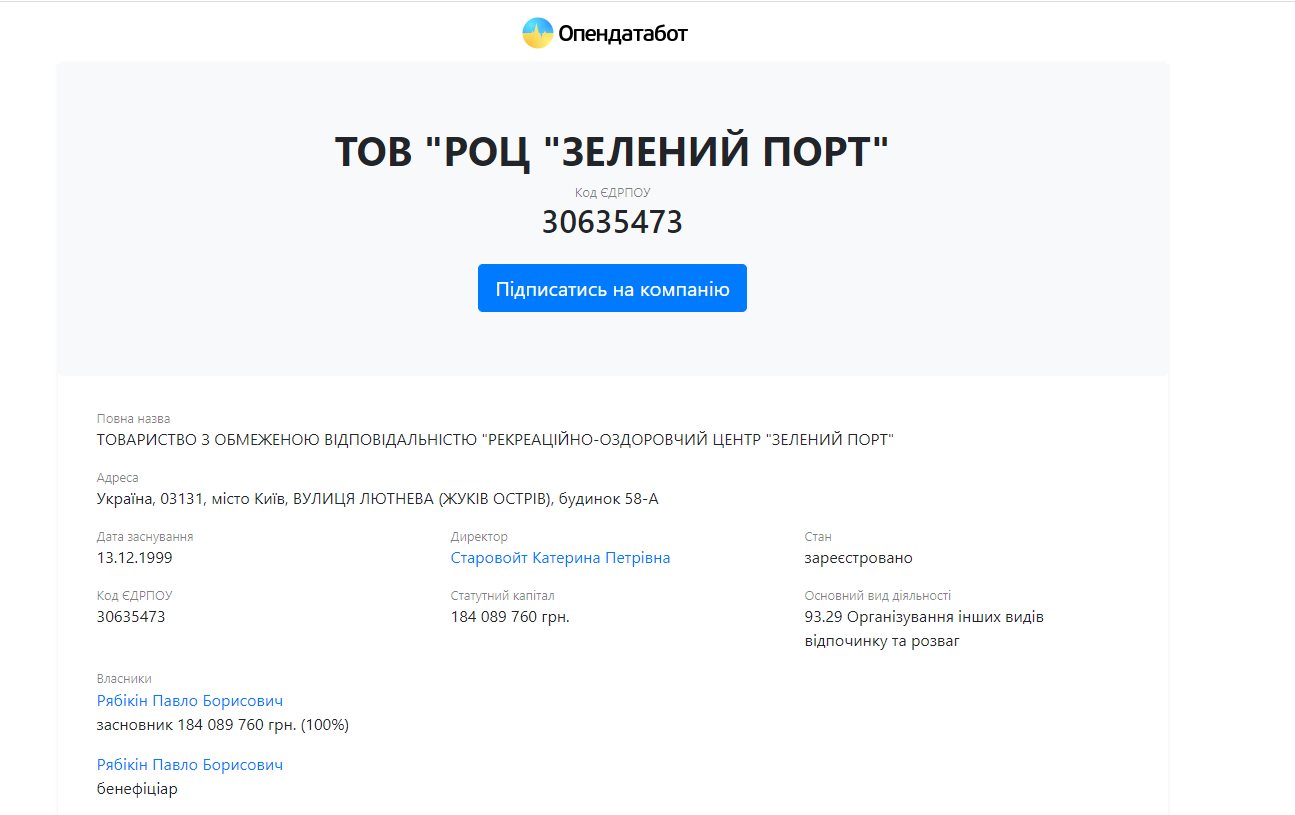Viewport: 1295px width, 815px height.
Task: Click the ТОВ "РОЦ "ЗЕЛЕНИЙ ПОРТ" heading
Action: [611, 152]
